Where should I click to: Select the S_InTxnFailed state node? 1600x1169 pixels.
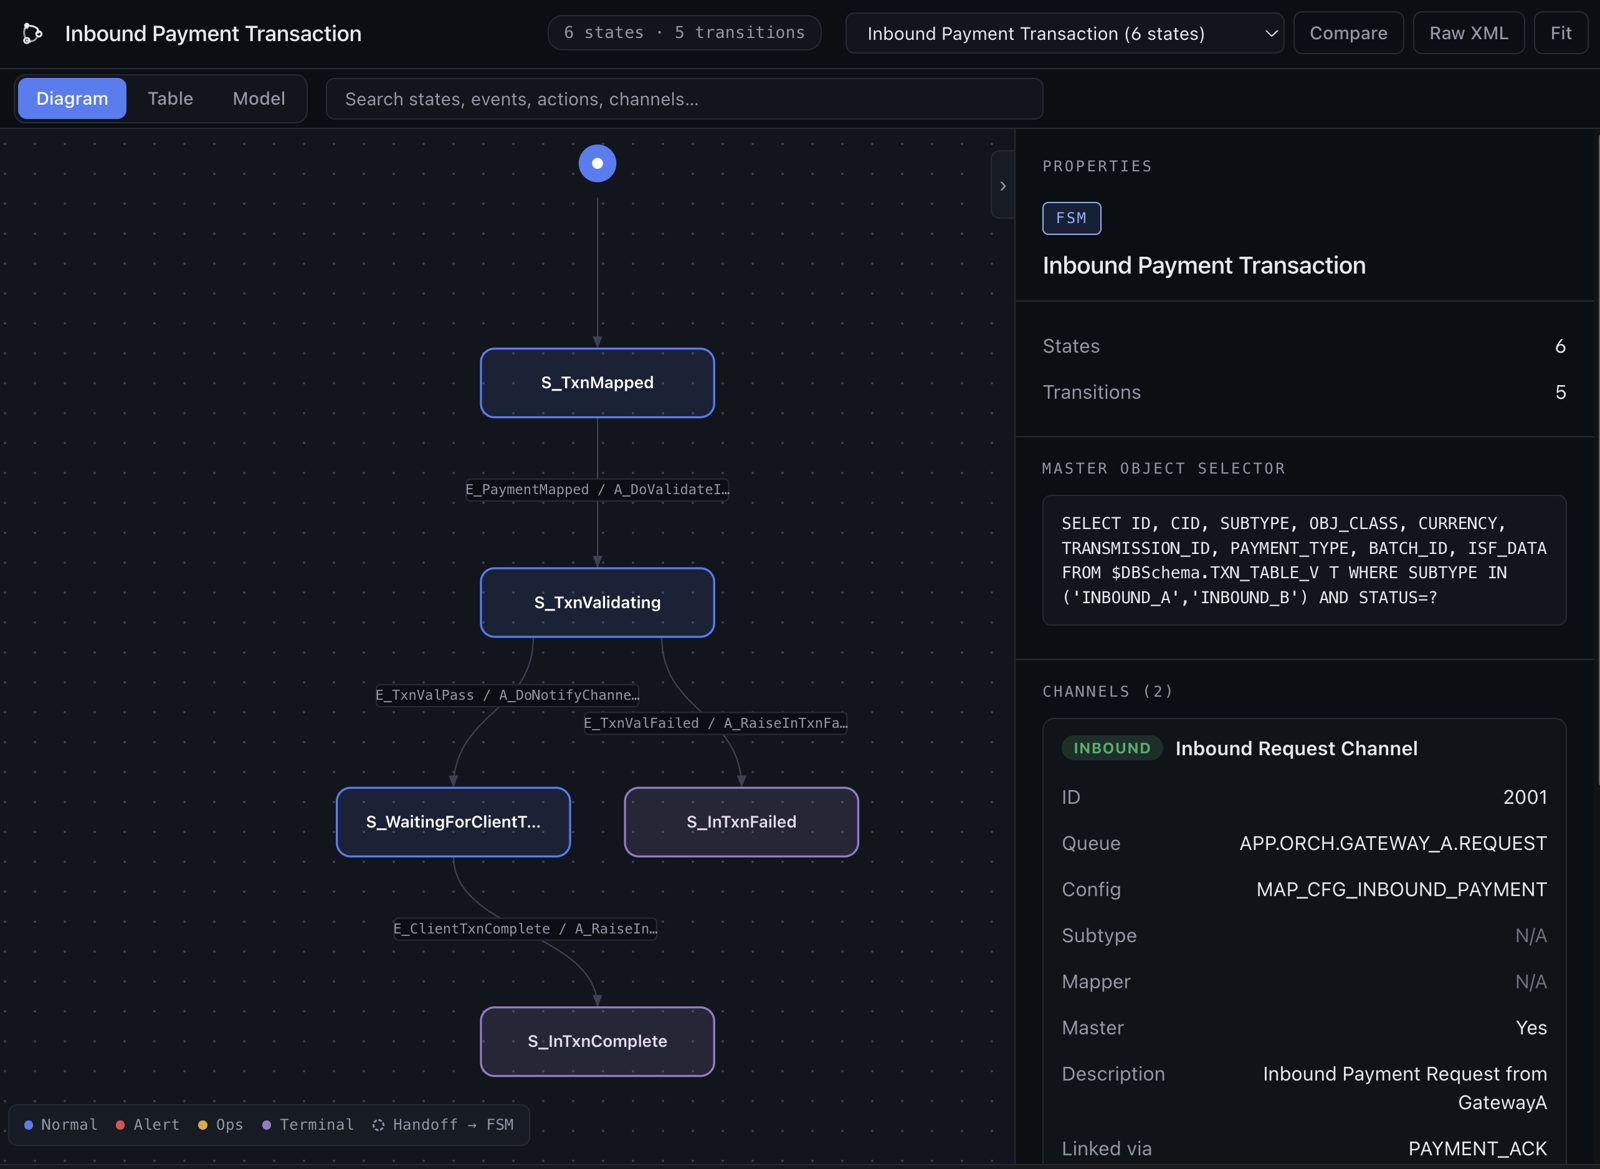741,822
